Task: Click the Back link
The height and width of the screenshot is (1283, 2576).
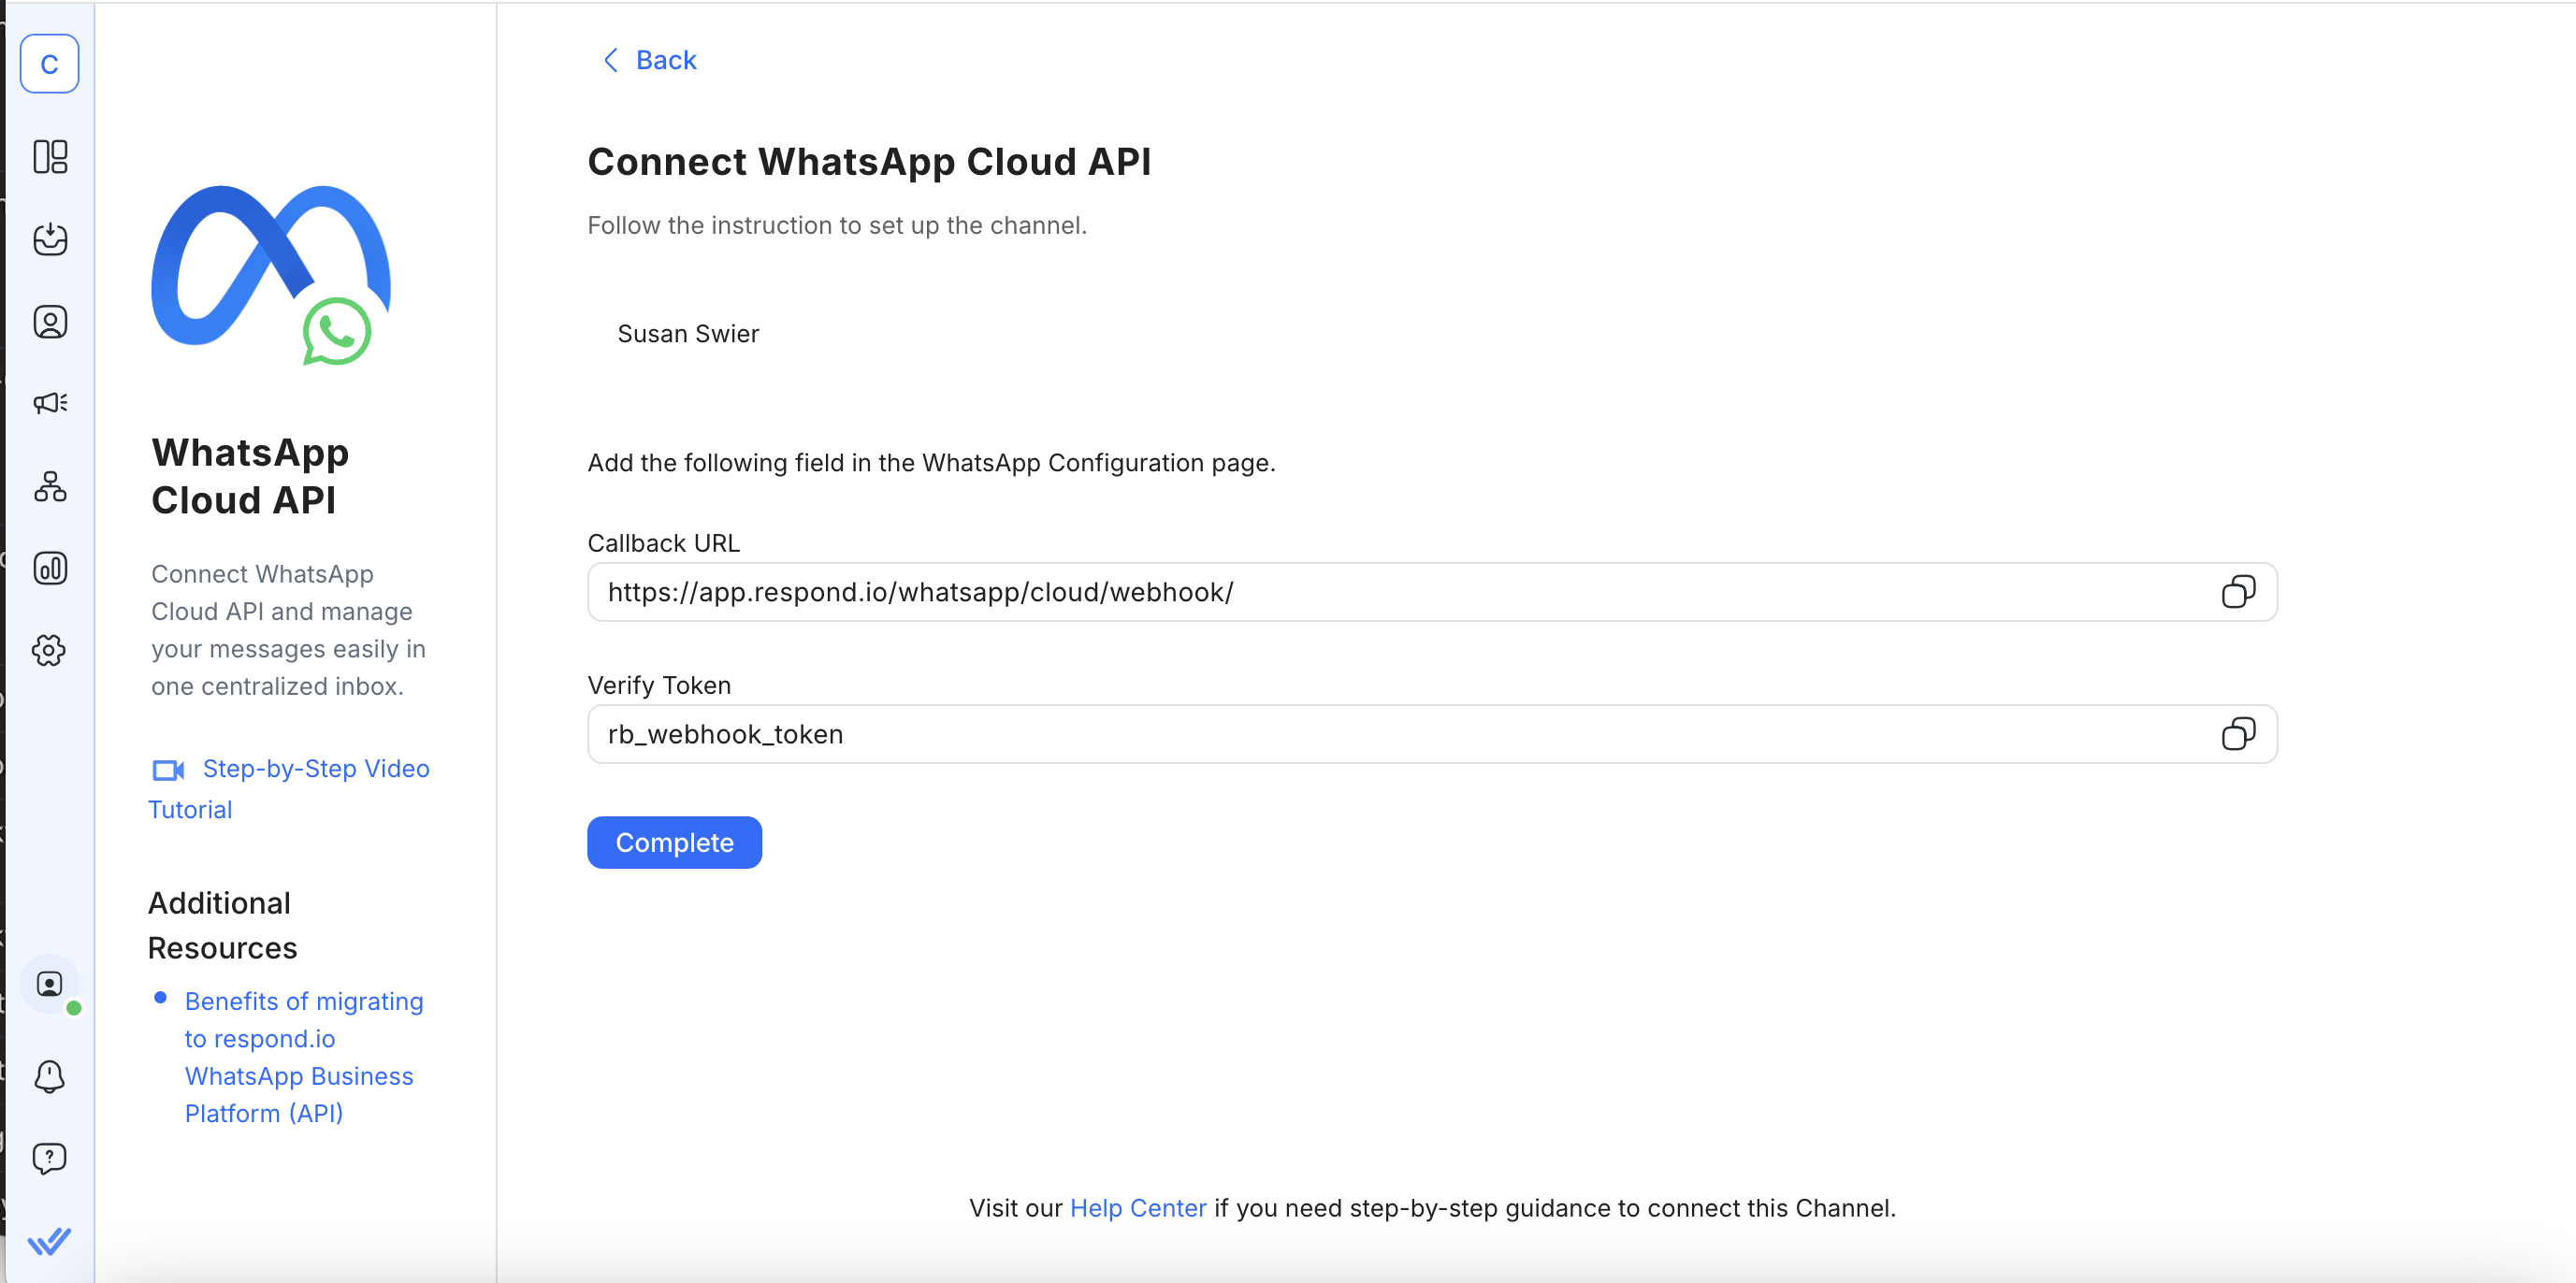Action: [x=647, y=60]
